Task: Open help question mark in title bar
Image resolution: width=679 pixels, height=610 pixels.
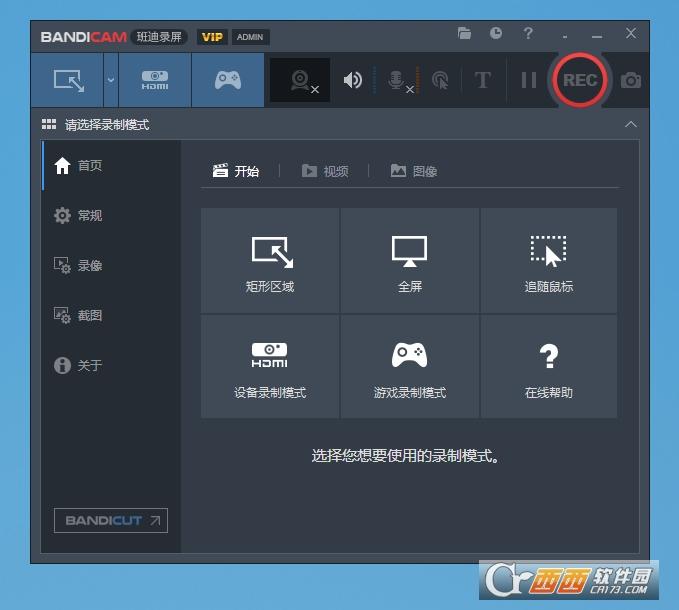Action: pyautogui.click(x=528, y=33)
